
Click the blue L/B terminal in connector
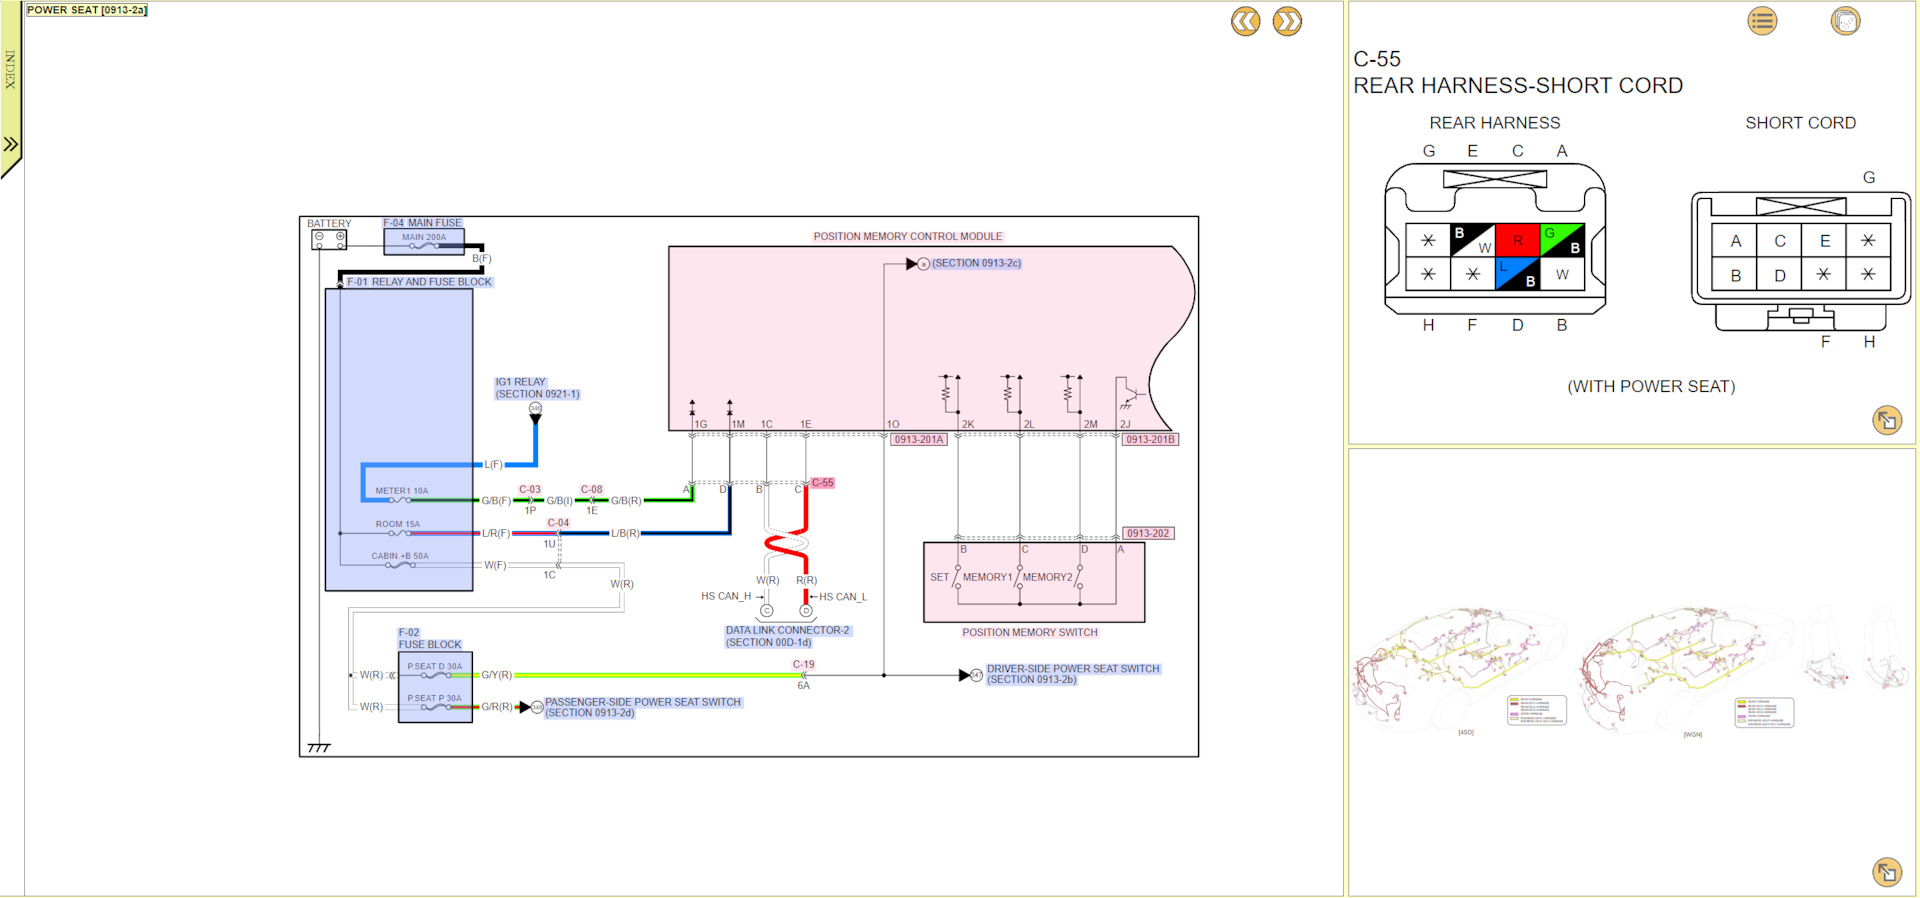[x=1517, y=274]
